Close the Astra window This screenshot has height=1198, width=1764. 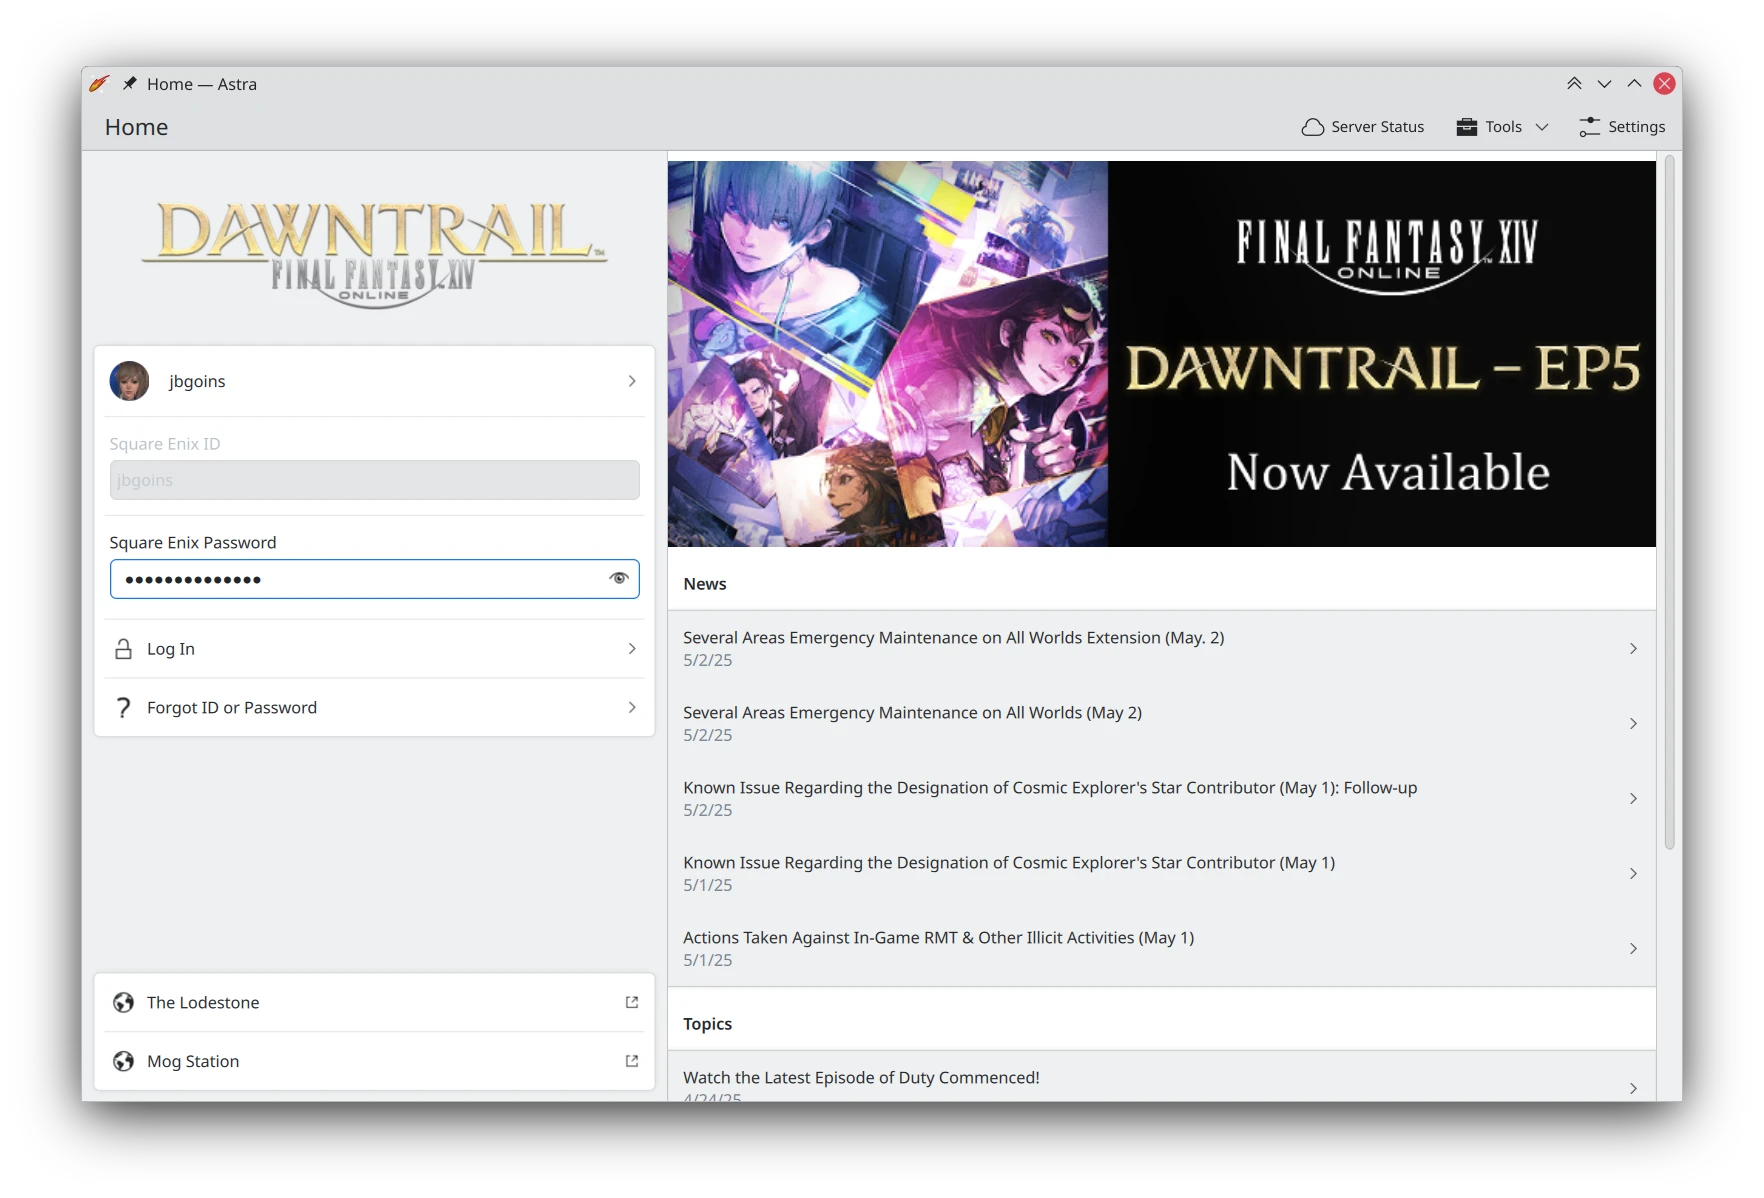1664,84
